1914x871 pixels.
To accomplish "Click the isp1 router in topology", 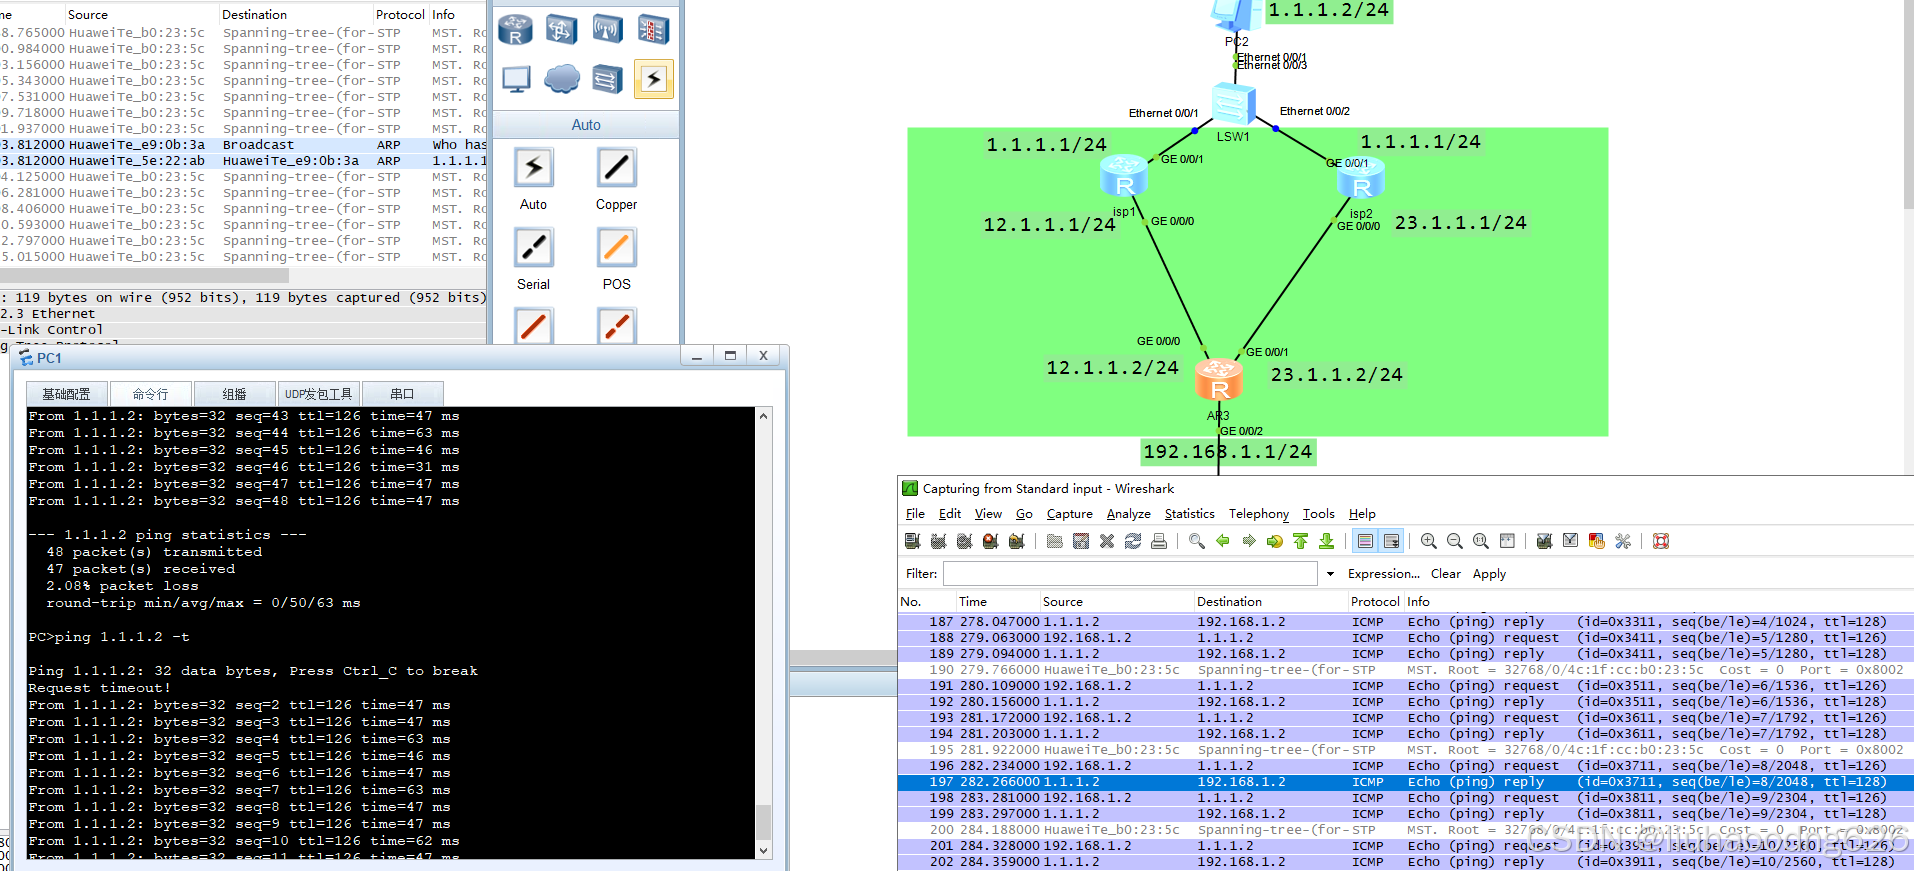I will tap(1124, 177).
